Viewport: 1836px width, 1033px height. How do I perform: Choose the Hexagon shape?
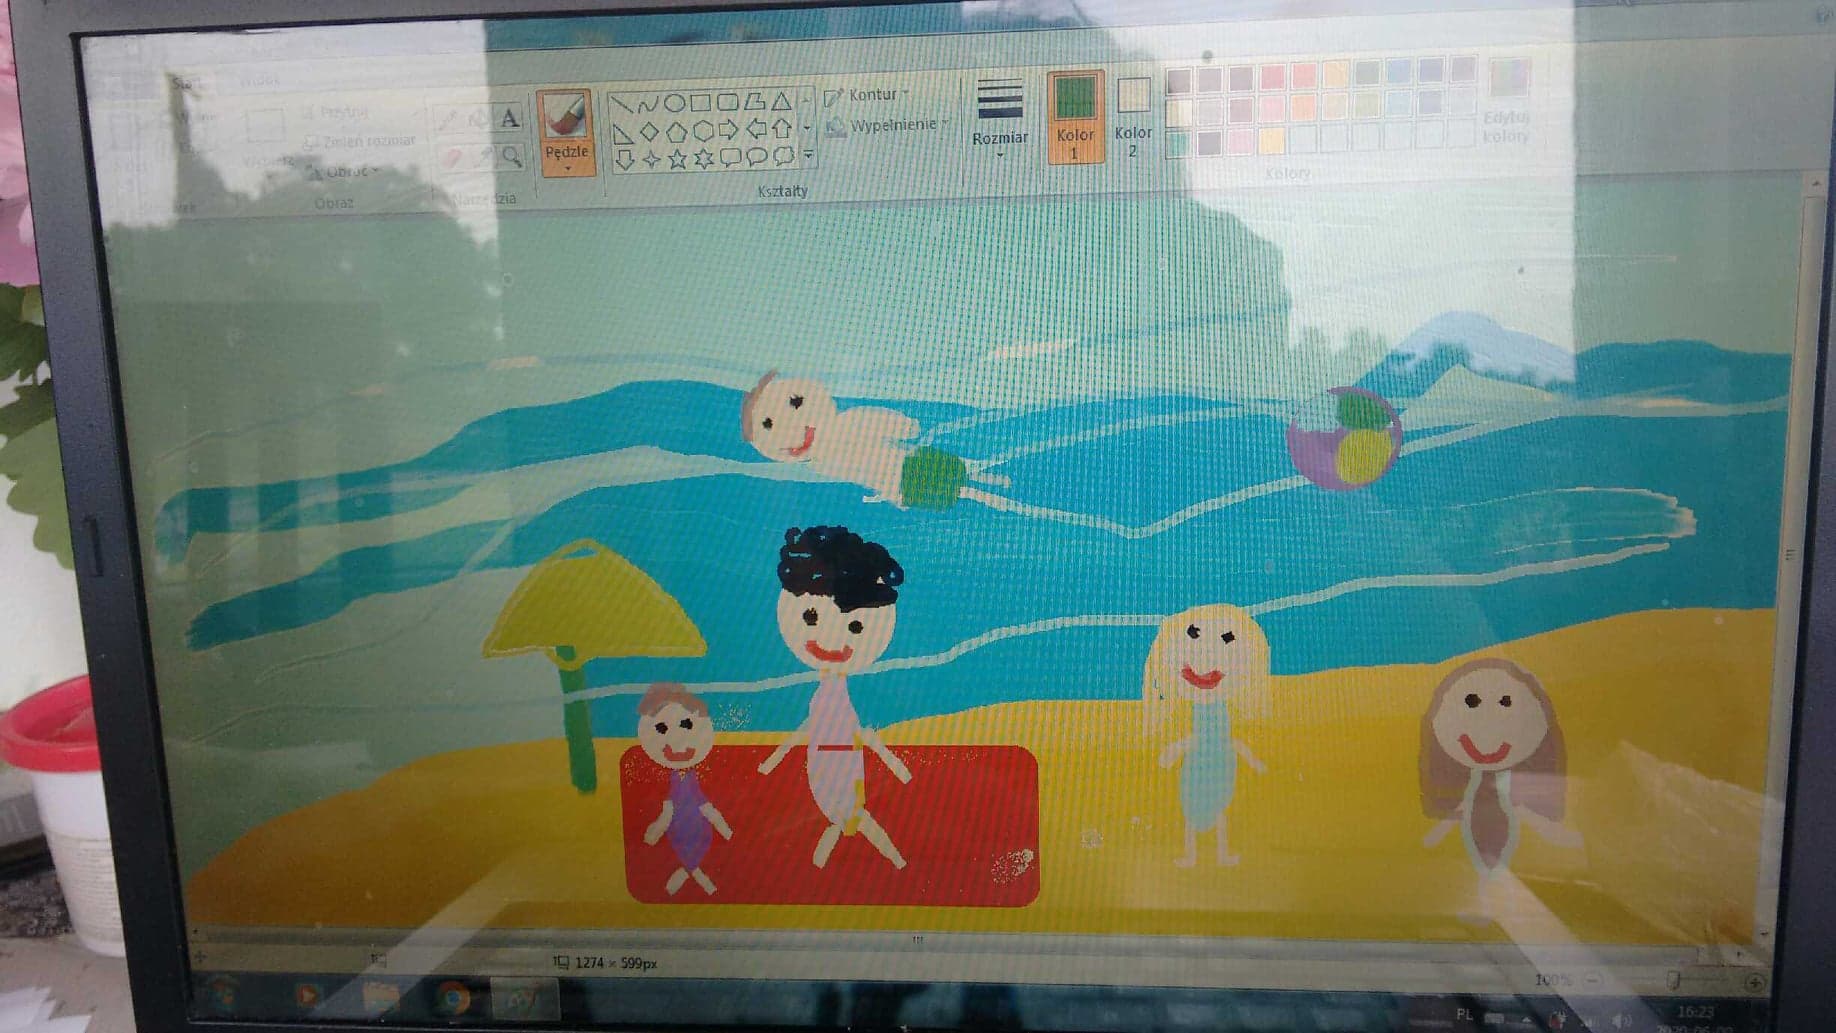coord(702,130)
